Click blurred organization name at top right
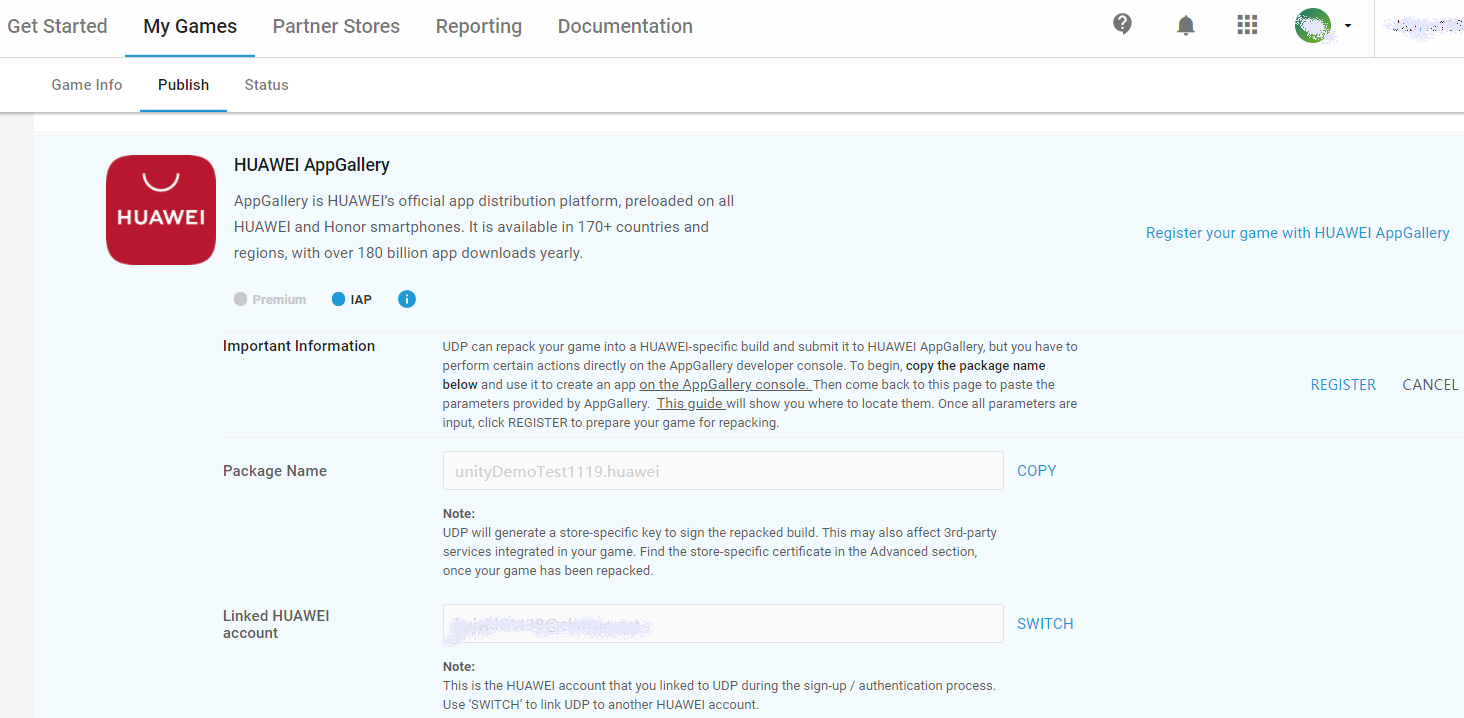Viewport: 1464px width, 718px height. click(x=1426, y=27)
